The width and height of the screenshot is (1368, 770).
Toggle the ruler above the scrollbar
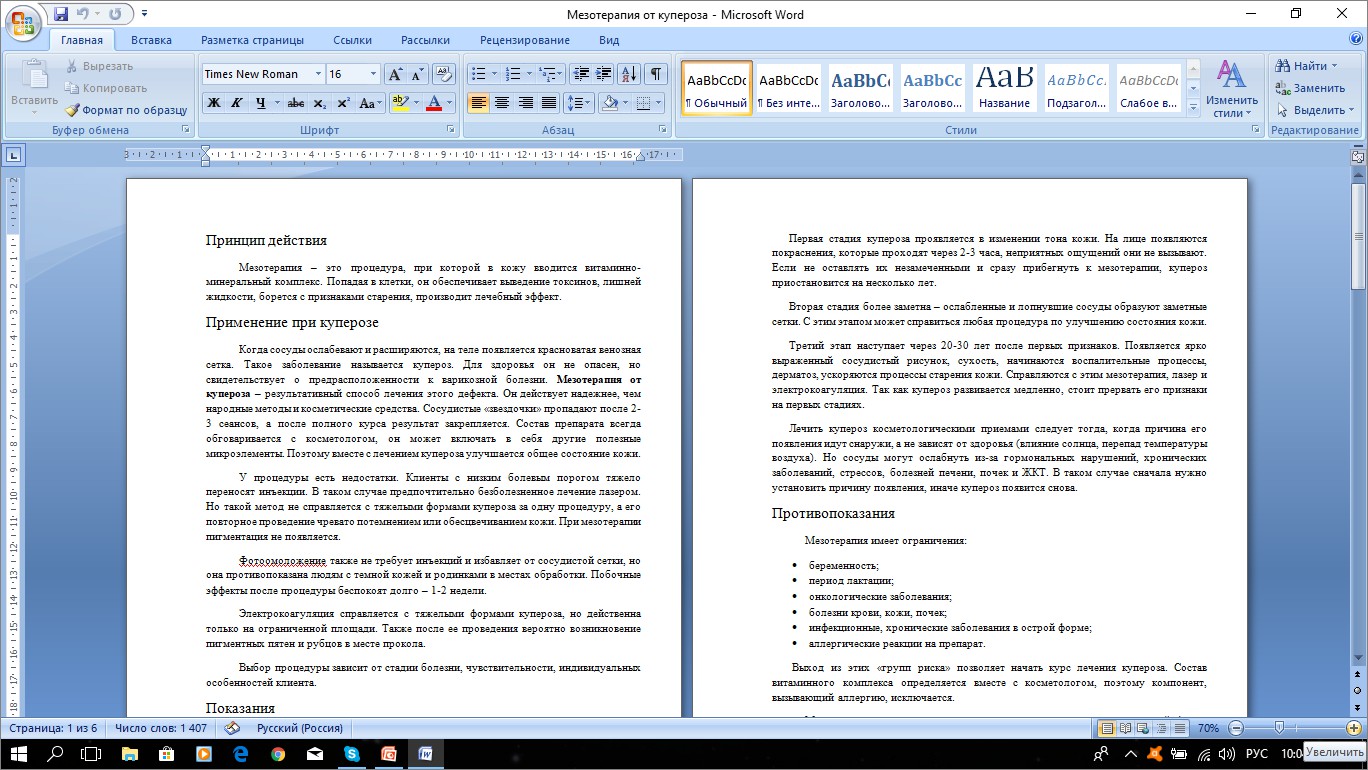(x=1358, y=156)
